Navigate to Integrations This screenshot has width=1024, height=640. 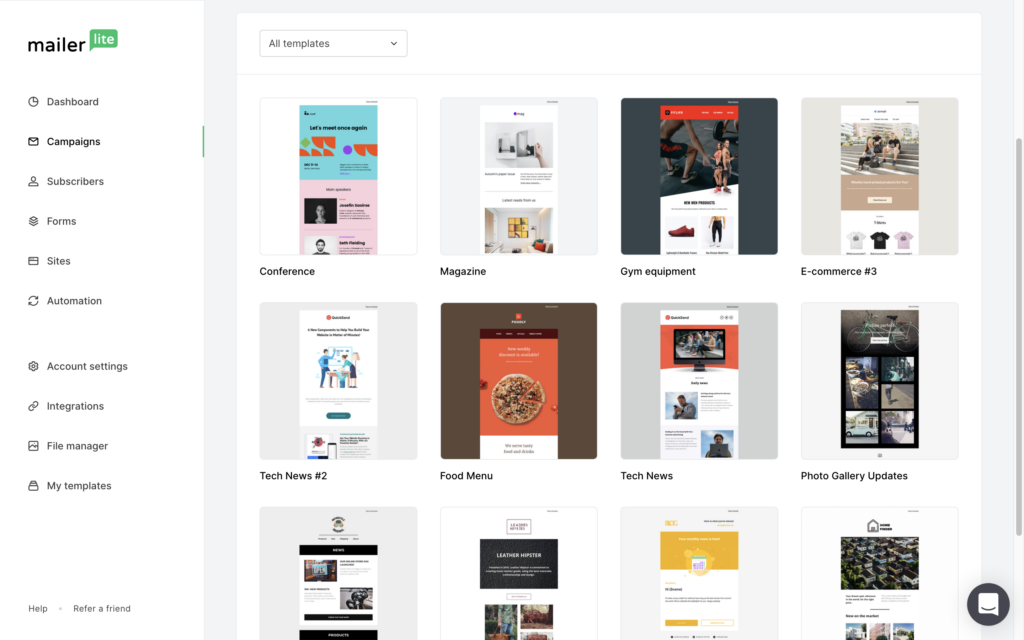click(x=75, y=406)
